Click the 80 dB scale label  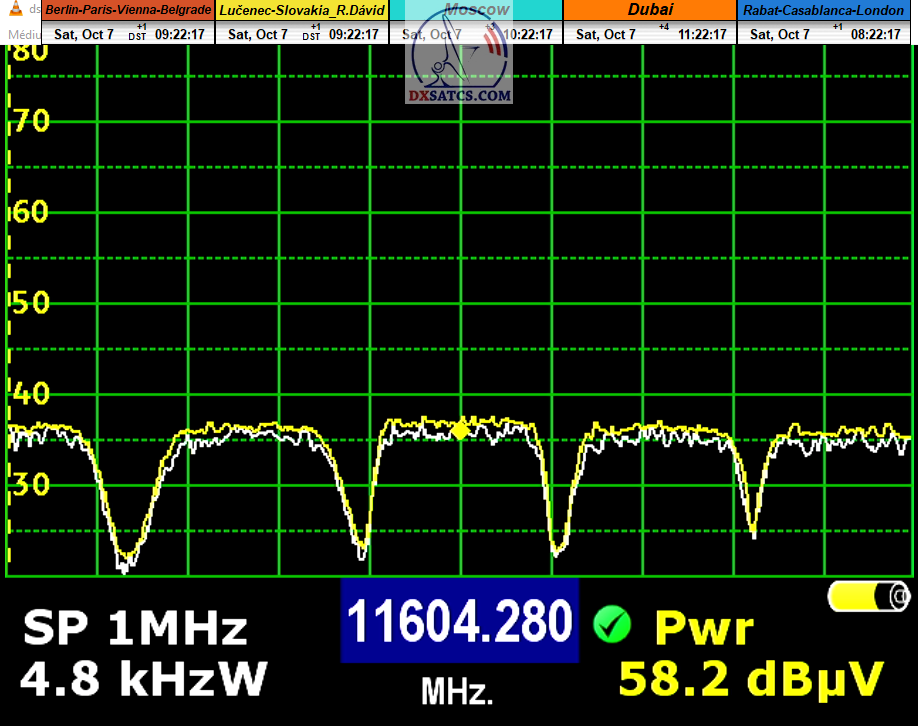pyautogui.click(x=28, y=52)
